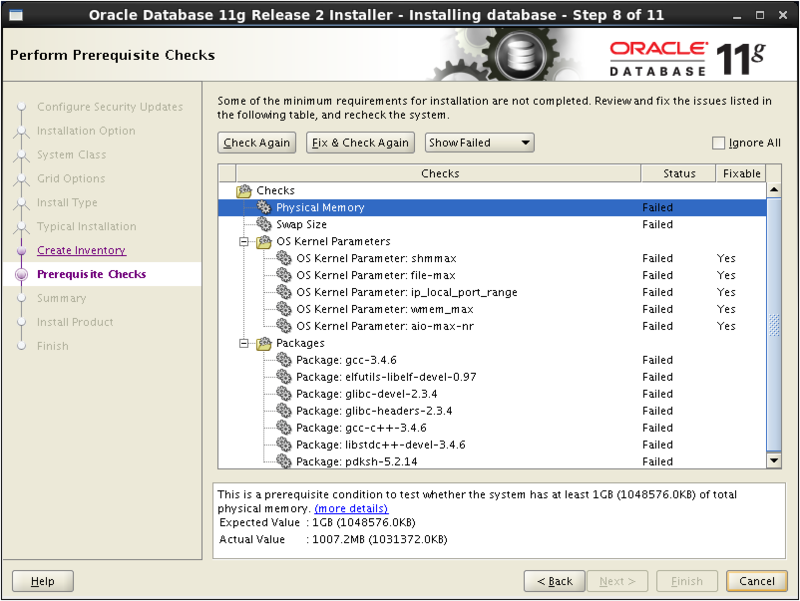Screen dimensions: 800x601
Task: Click the Yes fixable value for shmmax
Action: click(726, 258)
